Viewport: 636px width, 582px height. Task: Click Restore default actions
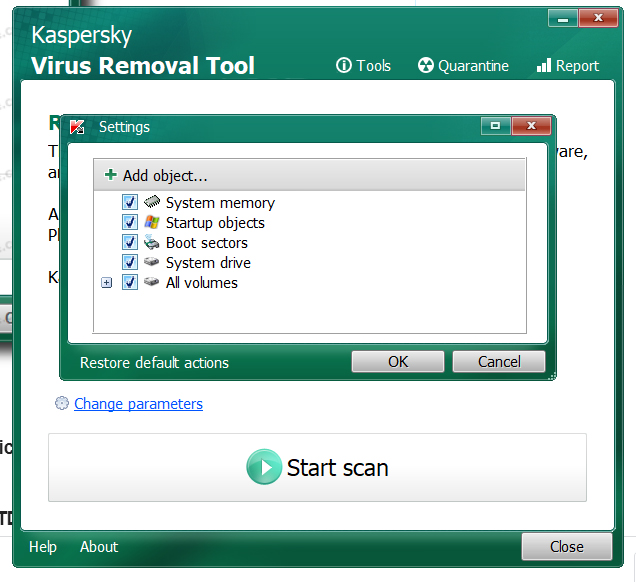(155, 363)
